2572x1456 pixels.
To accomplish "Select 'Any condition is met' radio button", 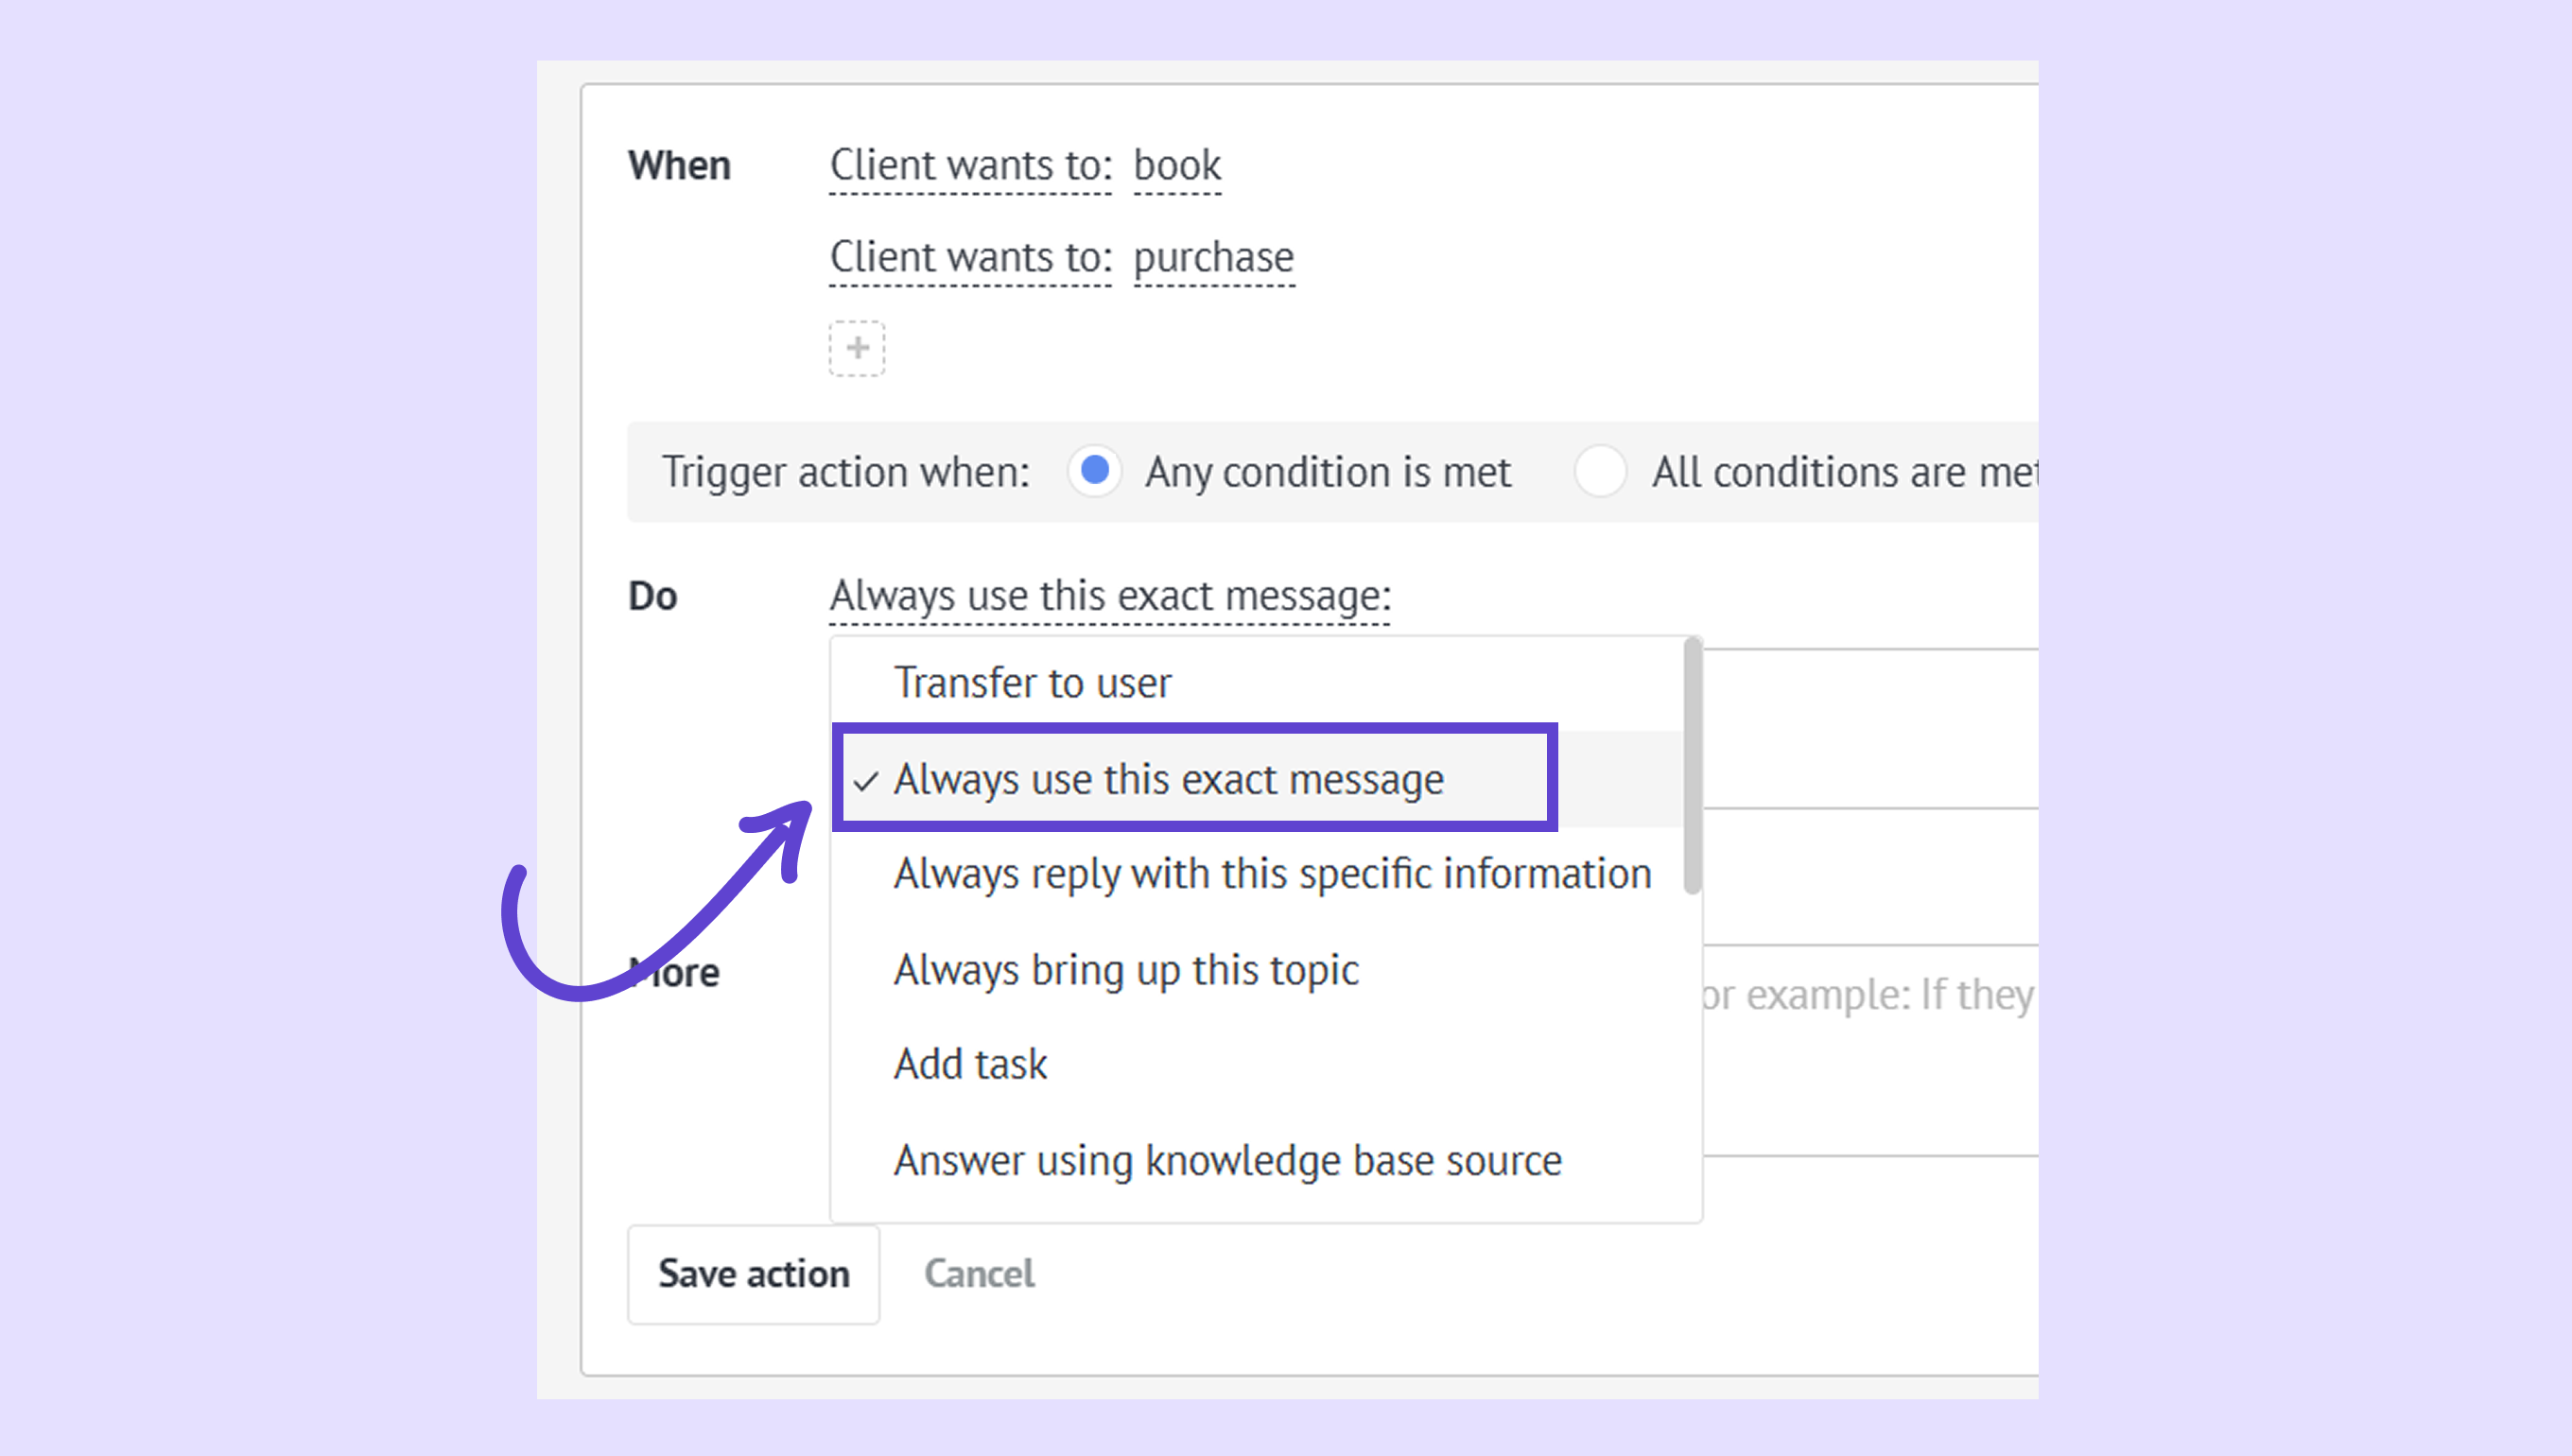I will (1094, 470).
